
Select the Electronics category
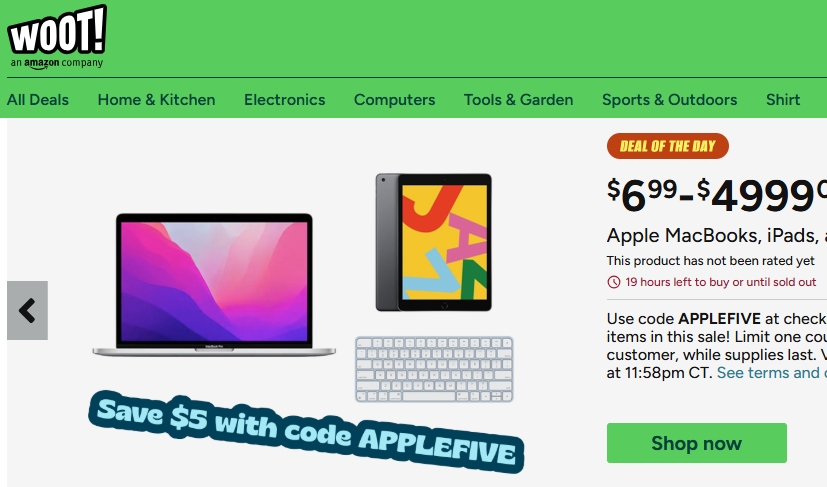pos(284,100)
